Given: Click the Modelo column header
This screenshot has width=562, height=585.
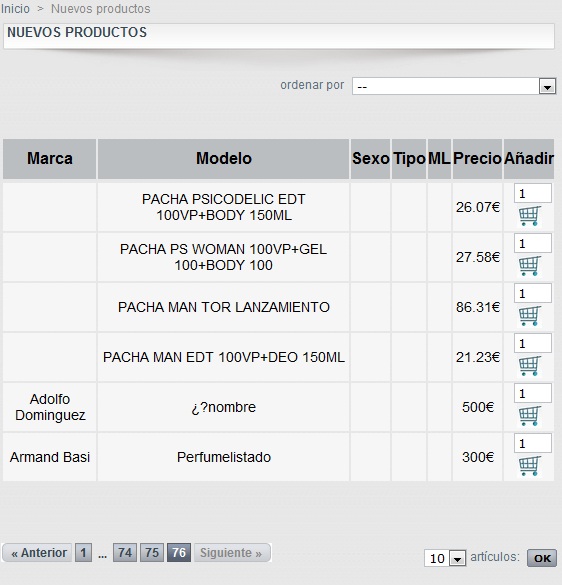Looking at the screenshot, I should coord(224,159).
